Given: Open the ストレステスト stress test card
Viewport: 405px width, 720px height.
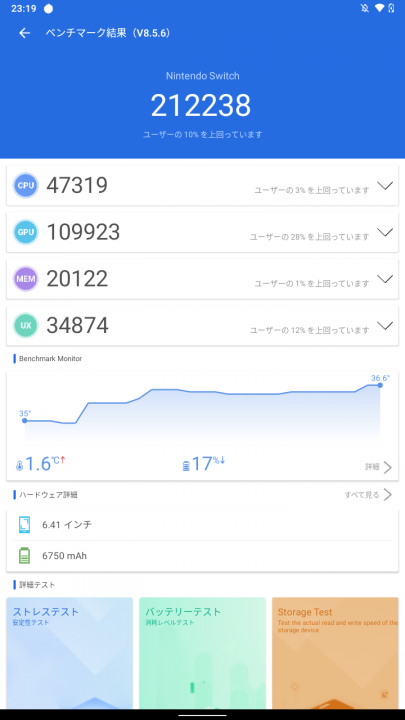Looking at the screenshot, I should 69,653.
